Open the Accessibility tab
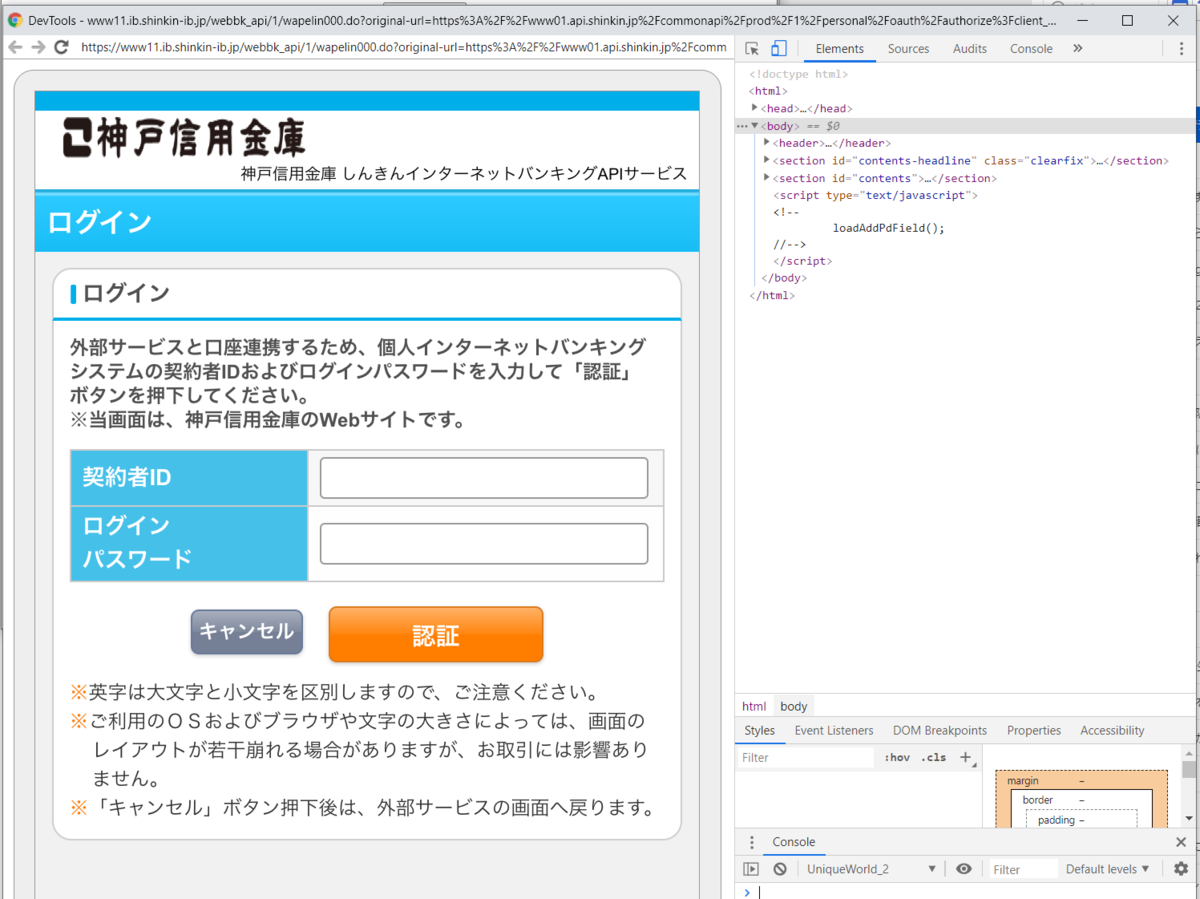This screenshot has width=1200, height=899. [1112, 730]
